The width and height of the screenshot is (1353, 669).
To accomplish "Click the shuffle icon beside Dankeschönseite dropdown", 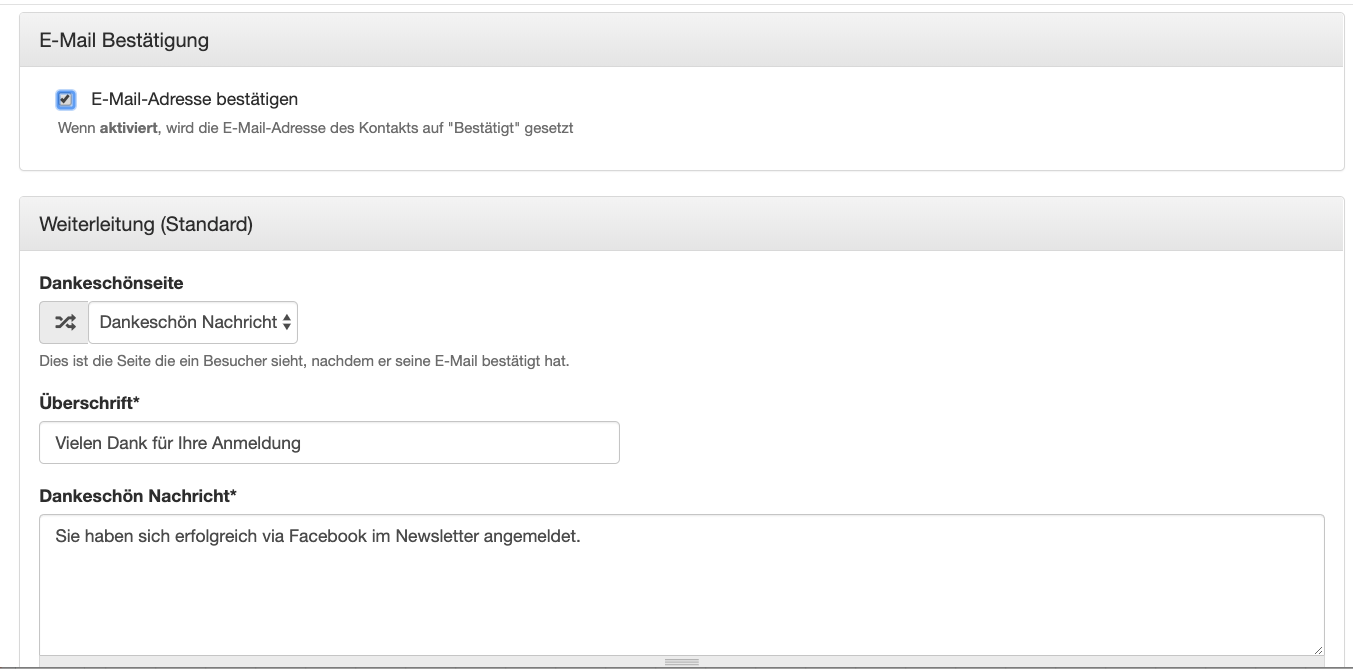I will [x=64, y=322].
